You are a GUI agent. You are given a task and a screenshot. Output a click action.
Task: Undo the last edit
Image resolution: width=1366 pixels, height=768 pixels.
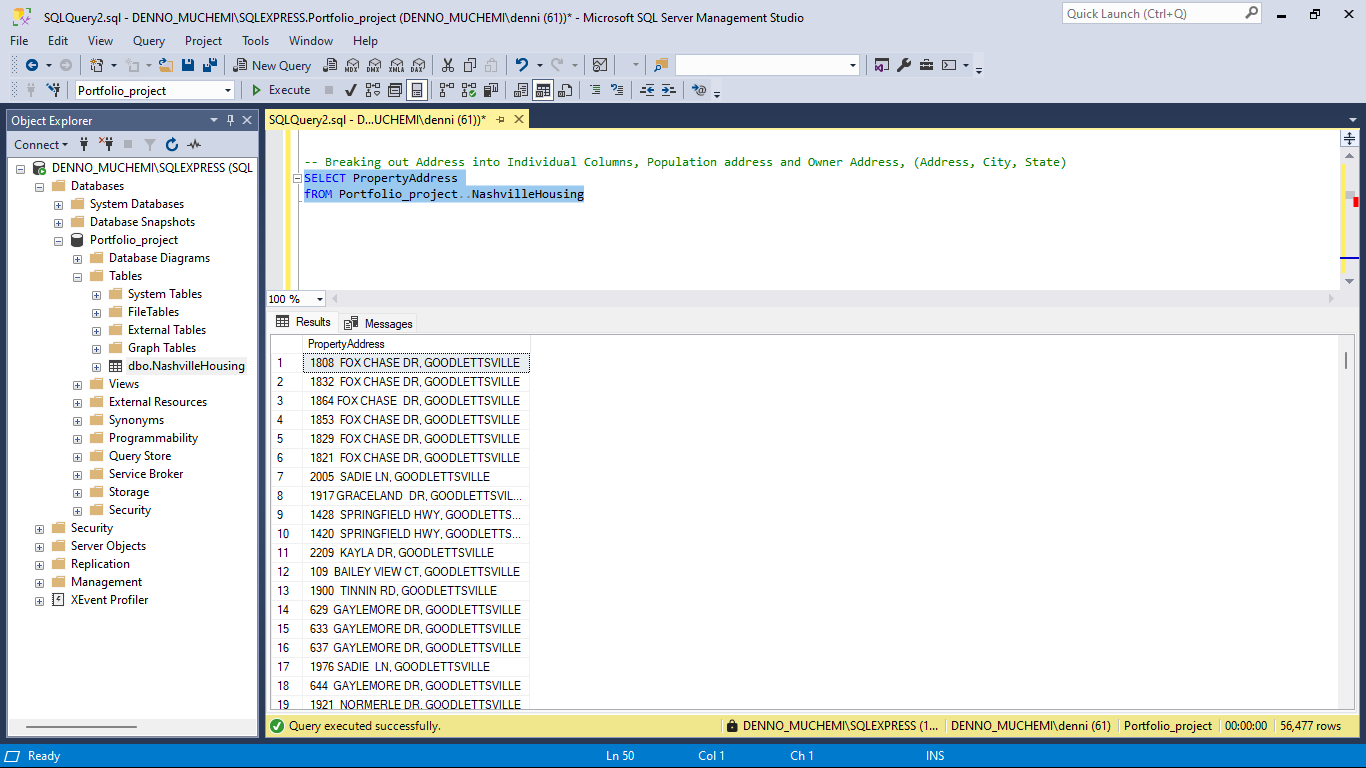pos(521,65)
